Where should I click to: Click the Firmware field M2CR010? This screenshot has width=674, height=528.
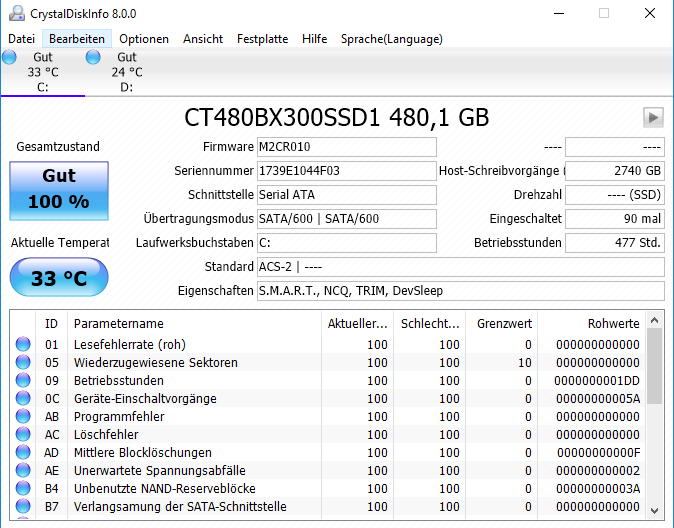click(x=347, y=147)
